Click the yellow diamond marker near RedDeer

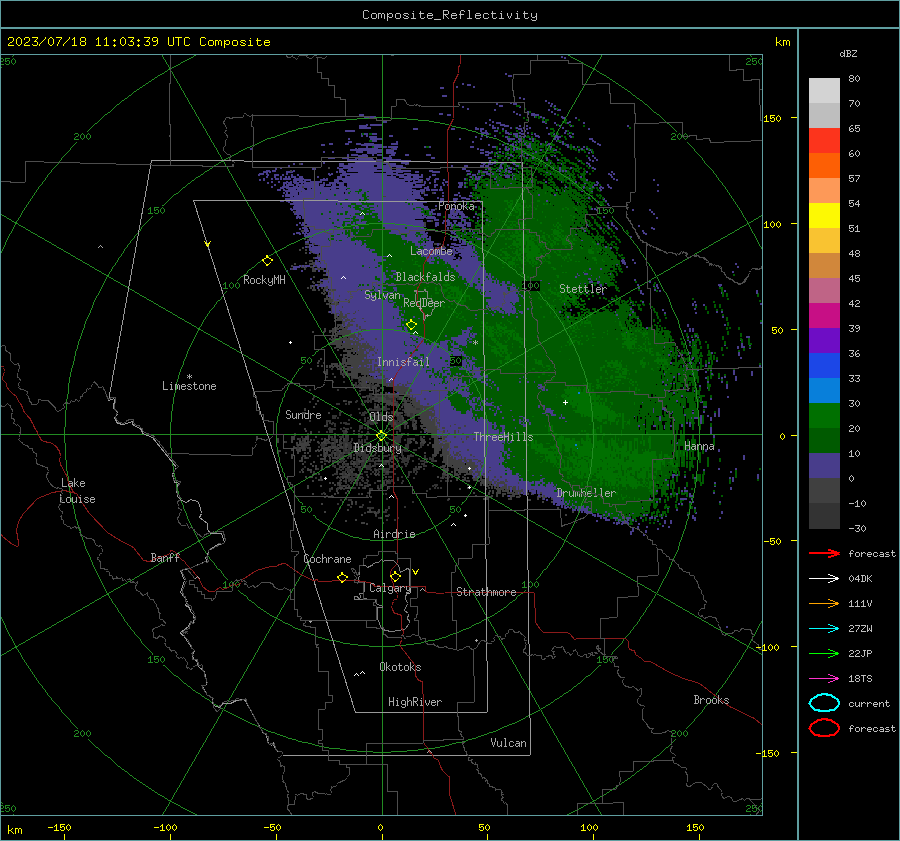(x=412, y=325)
